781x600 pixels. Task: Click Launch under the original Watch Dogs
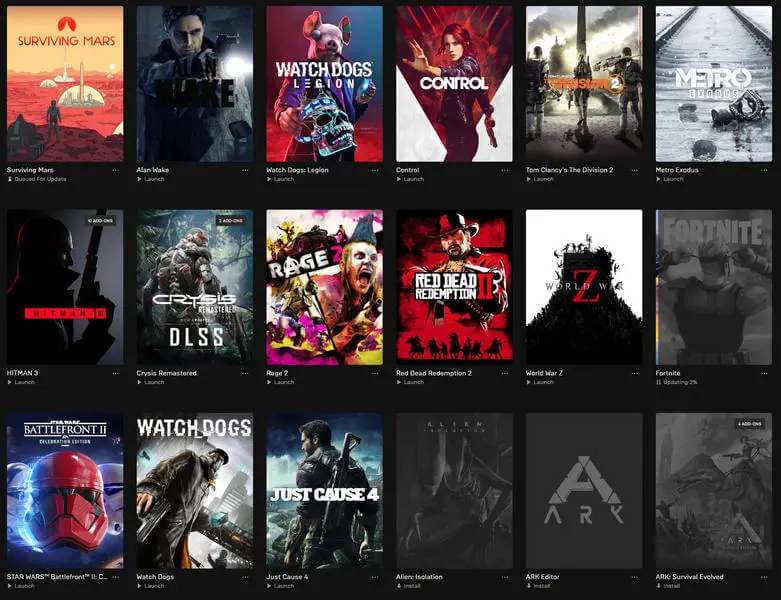(150, 586)
